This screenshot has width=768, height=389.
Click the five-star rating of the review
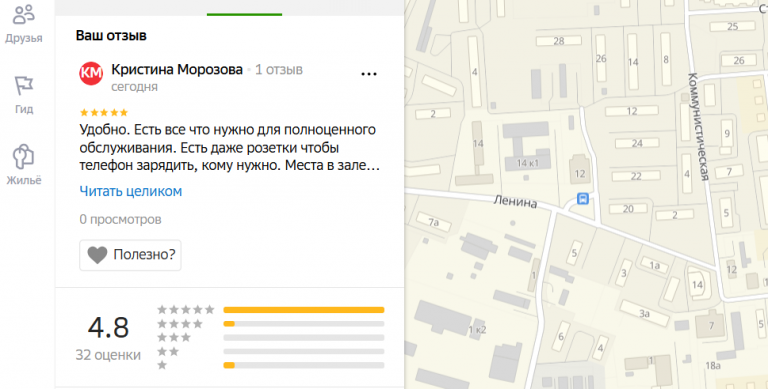(x=104, y=113)
